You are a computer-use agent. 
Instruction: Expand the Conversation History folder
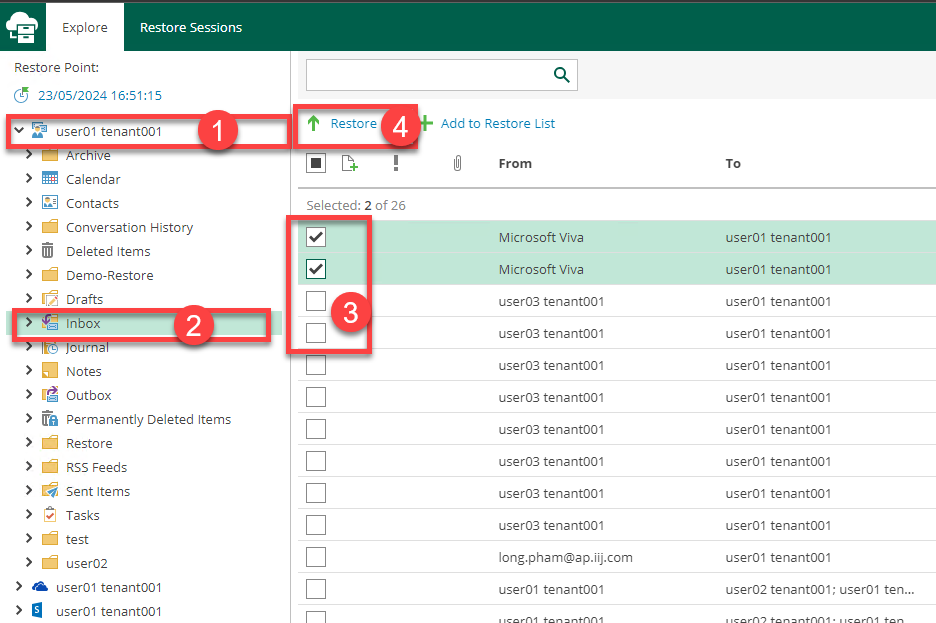(29, 227)
